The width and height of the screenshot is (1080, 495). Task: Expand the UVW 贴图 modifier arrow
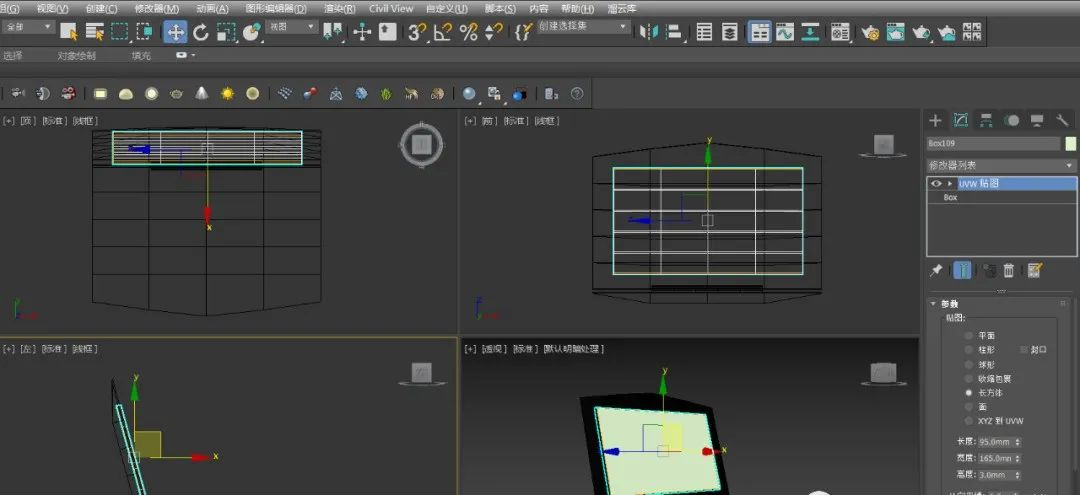[x=951, y=184]
